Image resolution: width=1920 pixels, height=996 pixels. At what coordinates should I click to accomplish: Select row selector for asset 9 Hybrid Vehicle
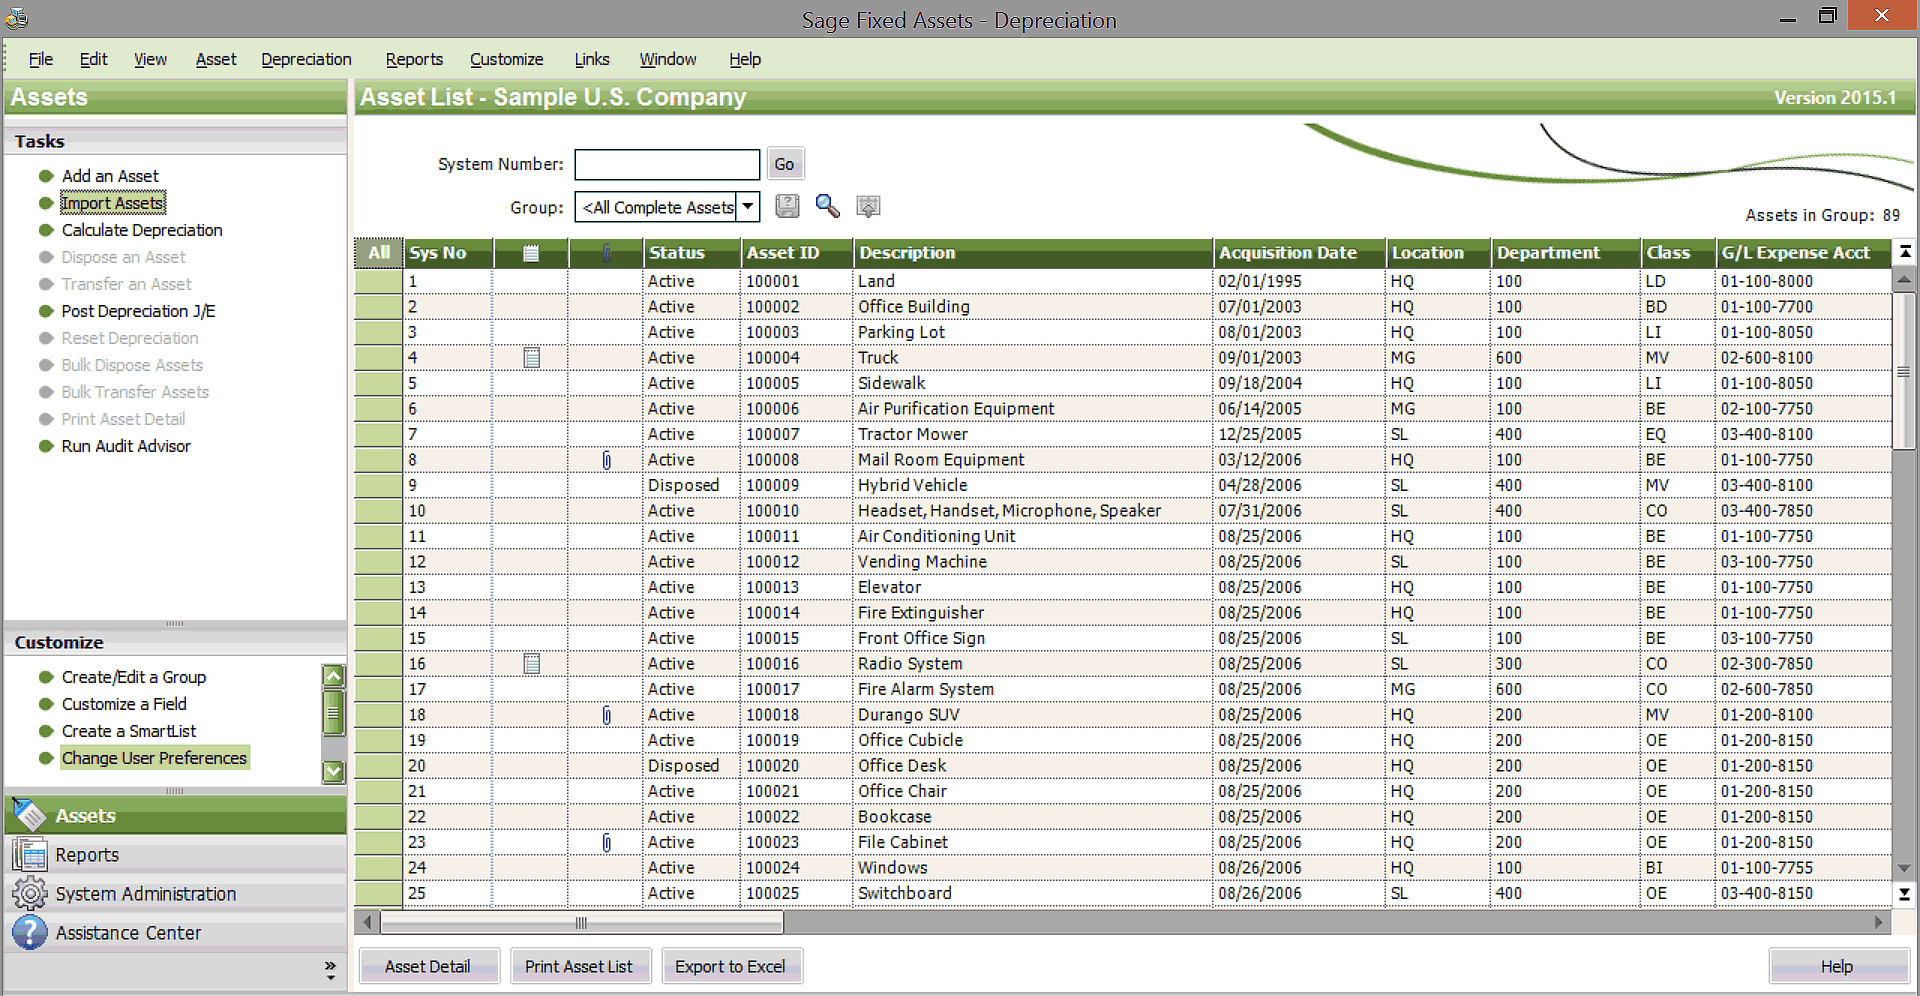[378, 485]
